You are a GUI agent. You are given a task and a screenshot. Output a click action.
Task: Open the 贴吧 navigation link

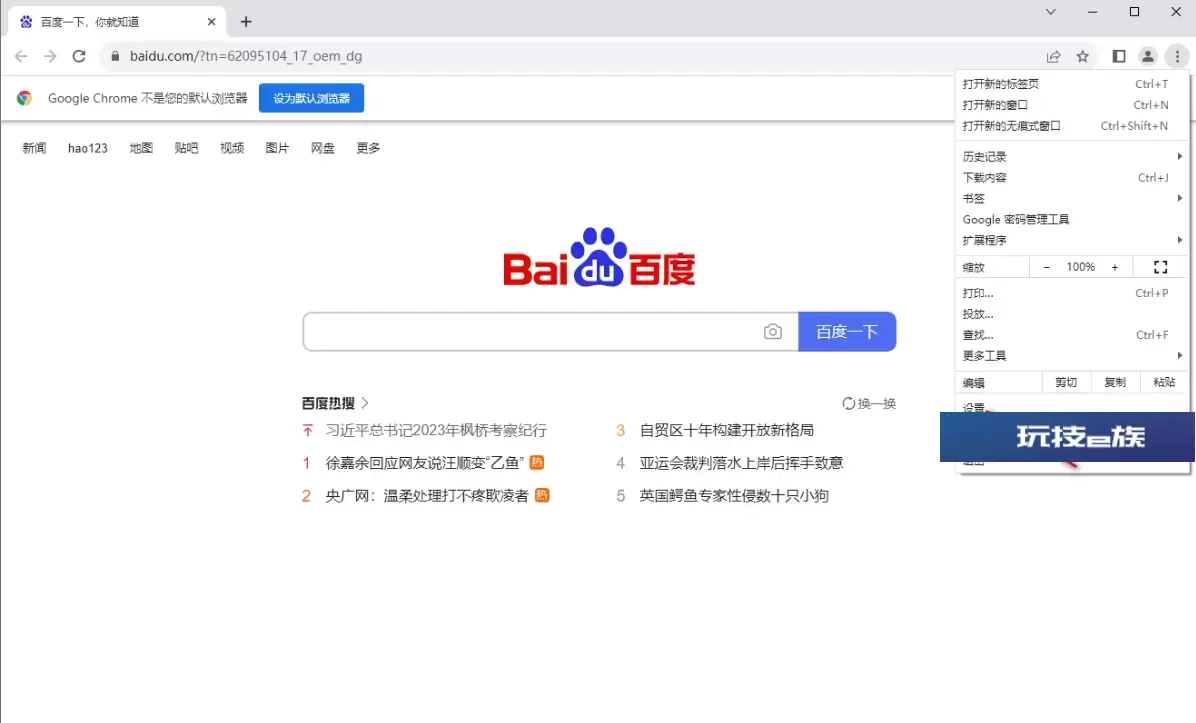186,148
